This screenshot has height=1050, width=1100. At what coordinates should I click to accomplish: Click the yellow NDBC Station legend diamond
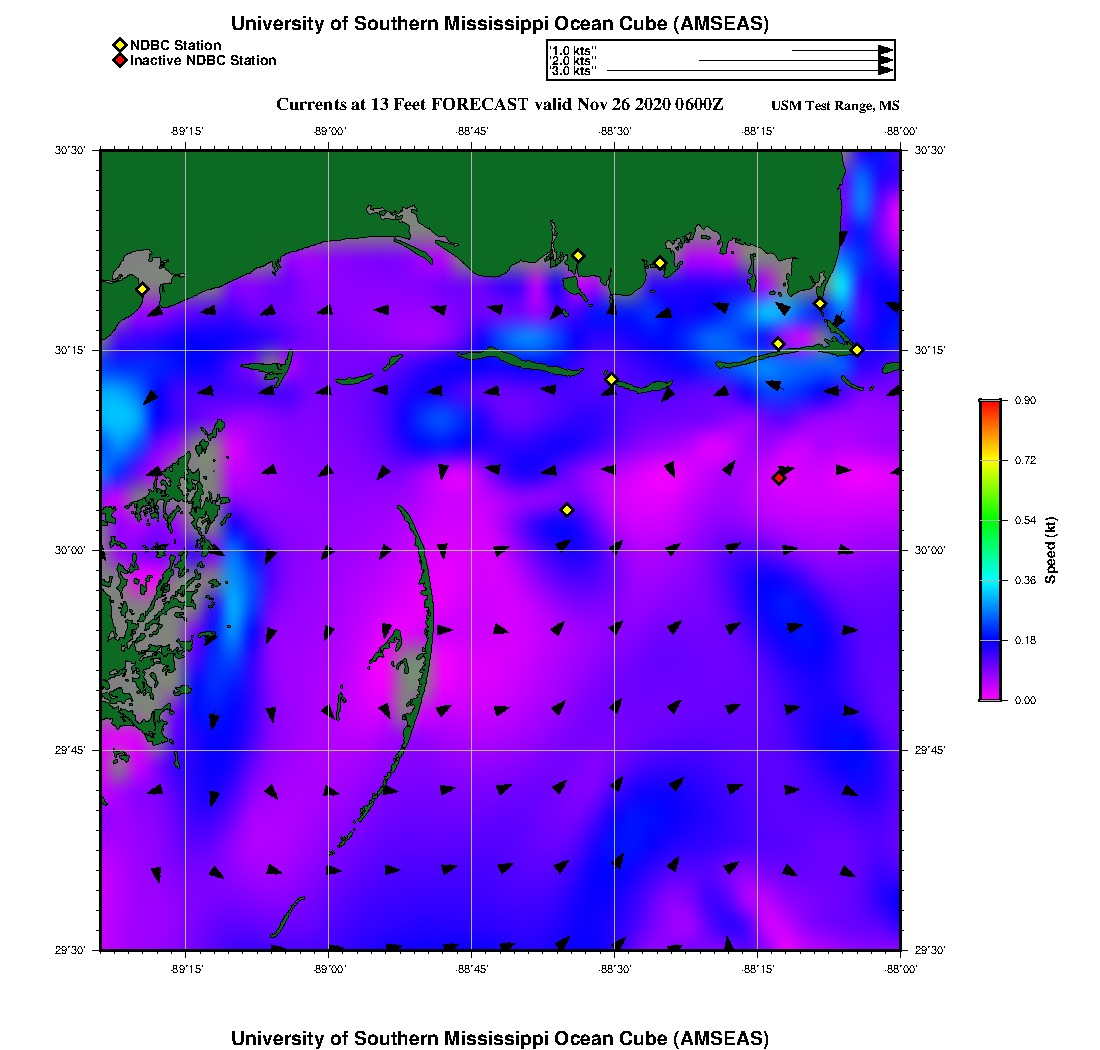coord(119,45)
